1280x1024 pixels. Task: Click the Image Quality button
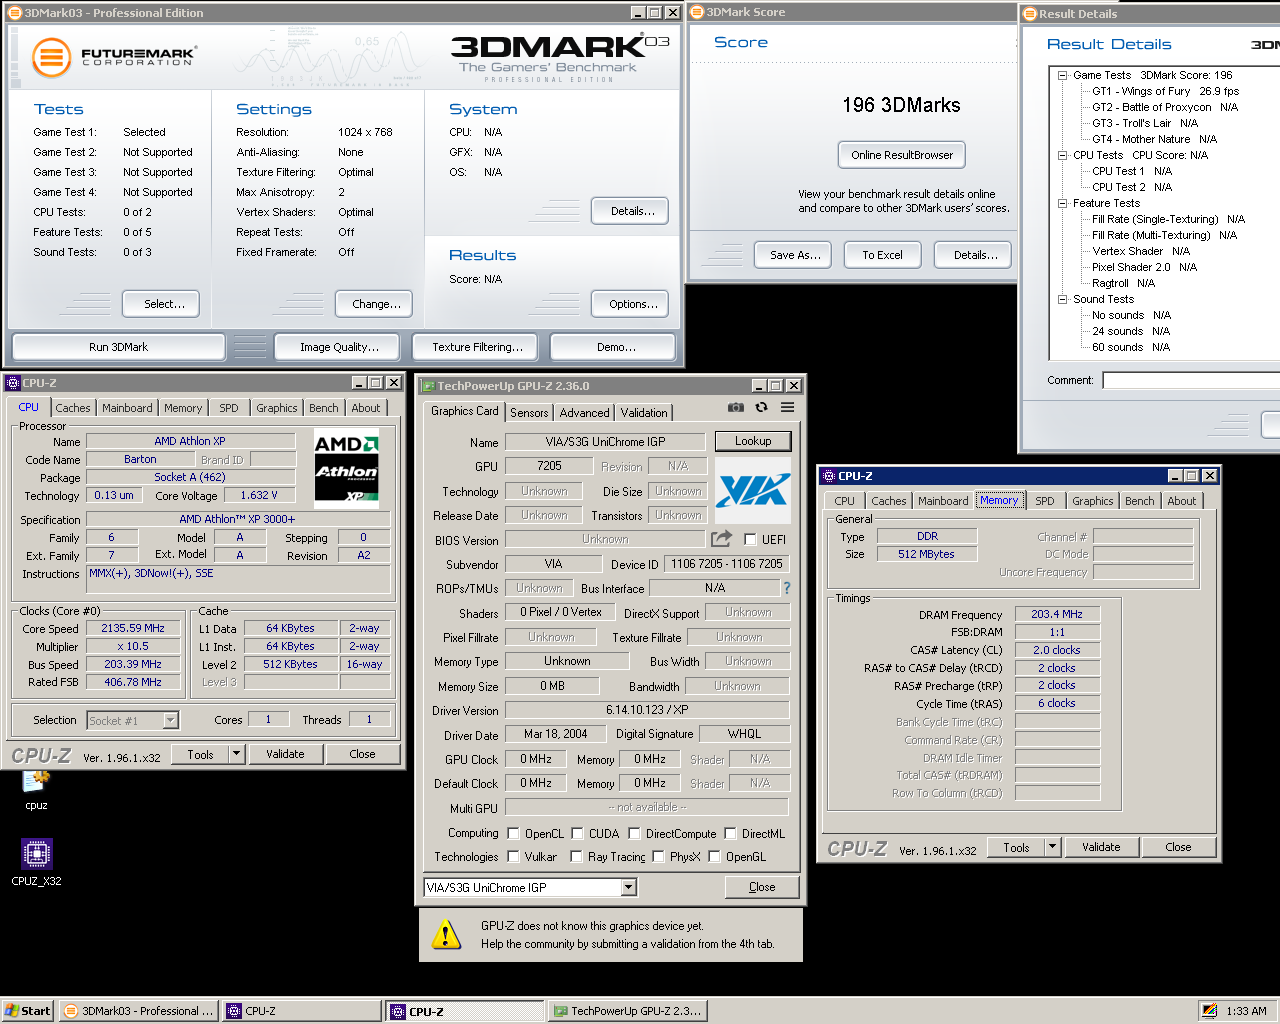coord(339,347)
